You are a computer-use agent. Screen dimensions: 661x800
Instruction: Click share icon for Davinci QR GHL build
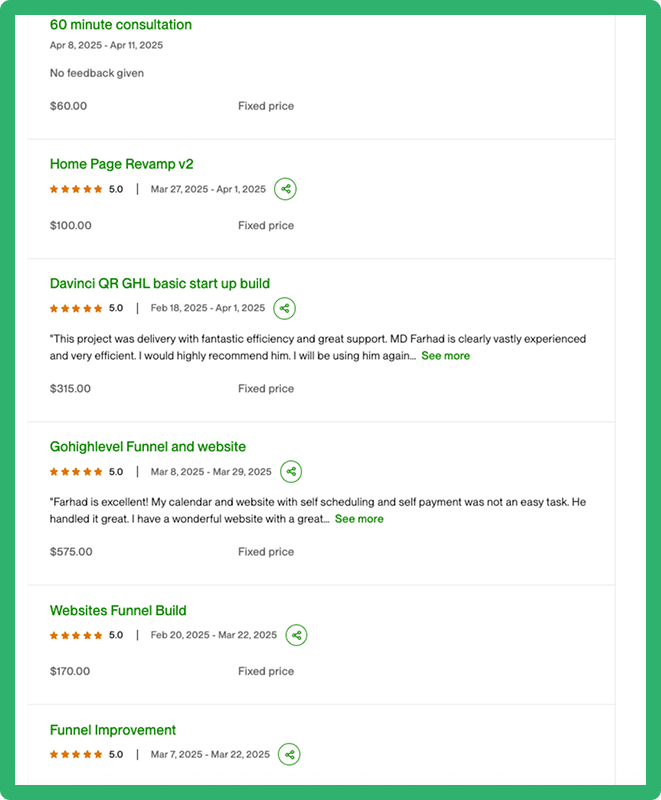click(x=285, y=308)
